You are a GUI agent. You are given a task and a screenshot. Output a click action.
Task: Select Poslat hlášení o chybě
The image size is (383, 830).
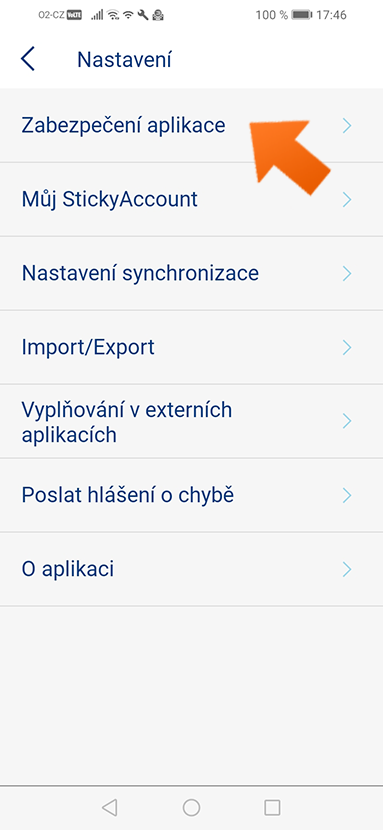[192, 495]
